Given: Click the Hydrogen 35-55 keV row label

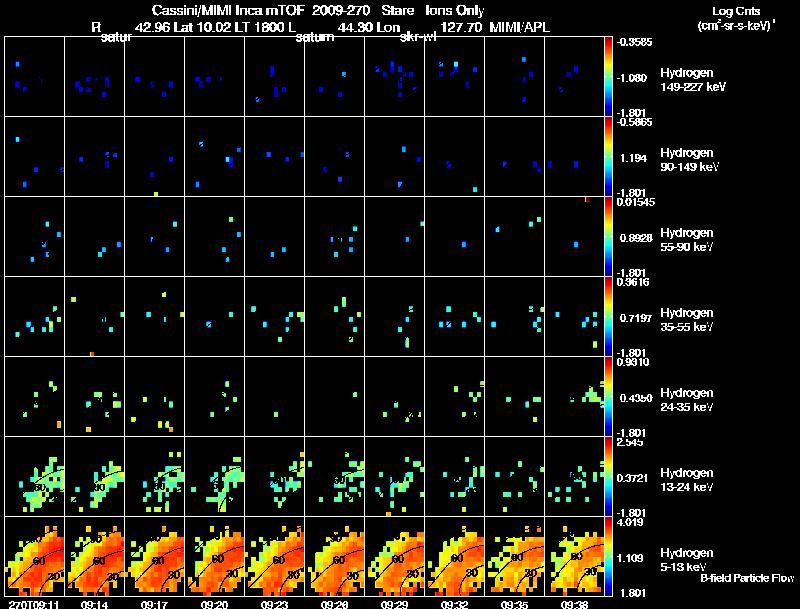Looking at the screenshot, I should pos(687,320).
